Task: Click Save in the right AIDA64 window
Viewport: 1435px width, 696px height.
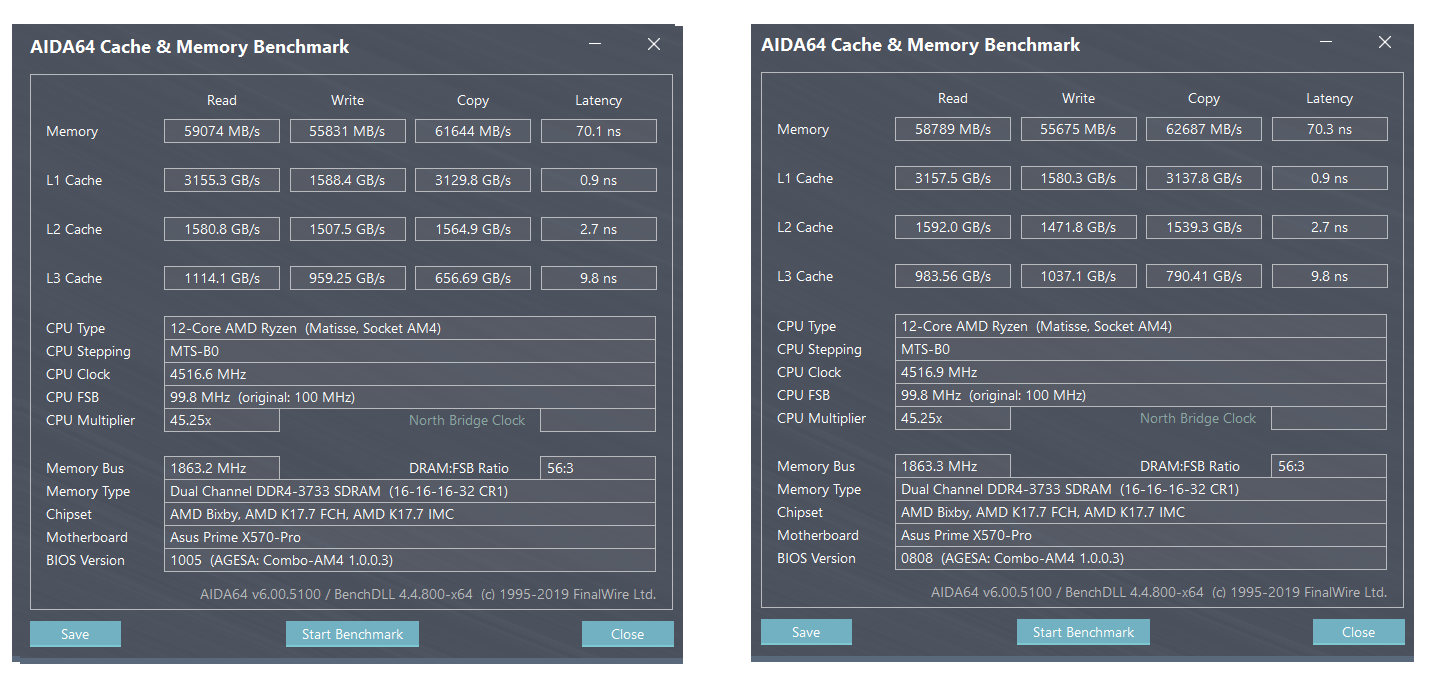Action: click(806, 632)
